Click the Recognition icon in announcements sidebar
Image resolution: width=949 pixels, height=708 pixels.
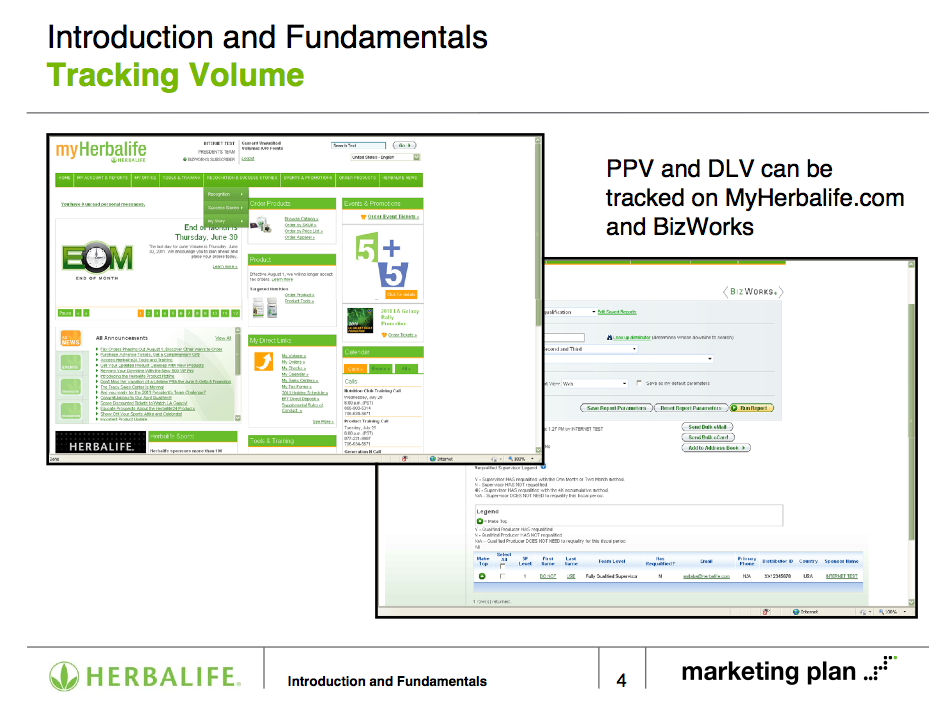(x=71, y=411)
